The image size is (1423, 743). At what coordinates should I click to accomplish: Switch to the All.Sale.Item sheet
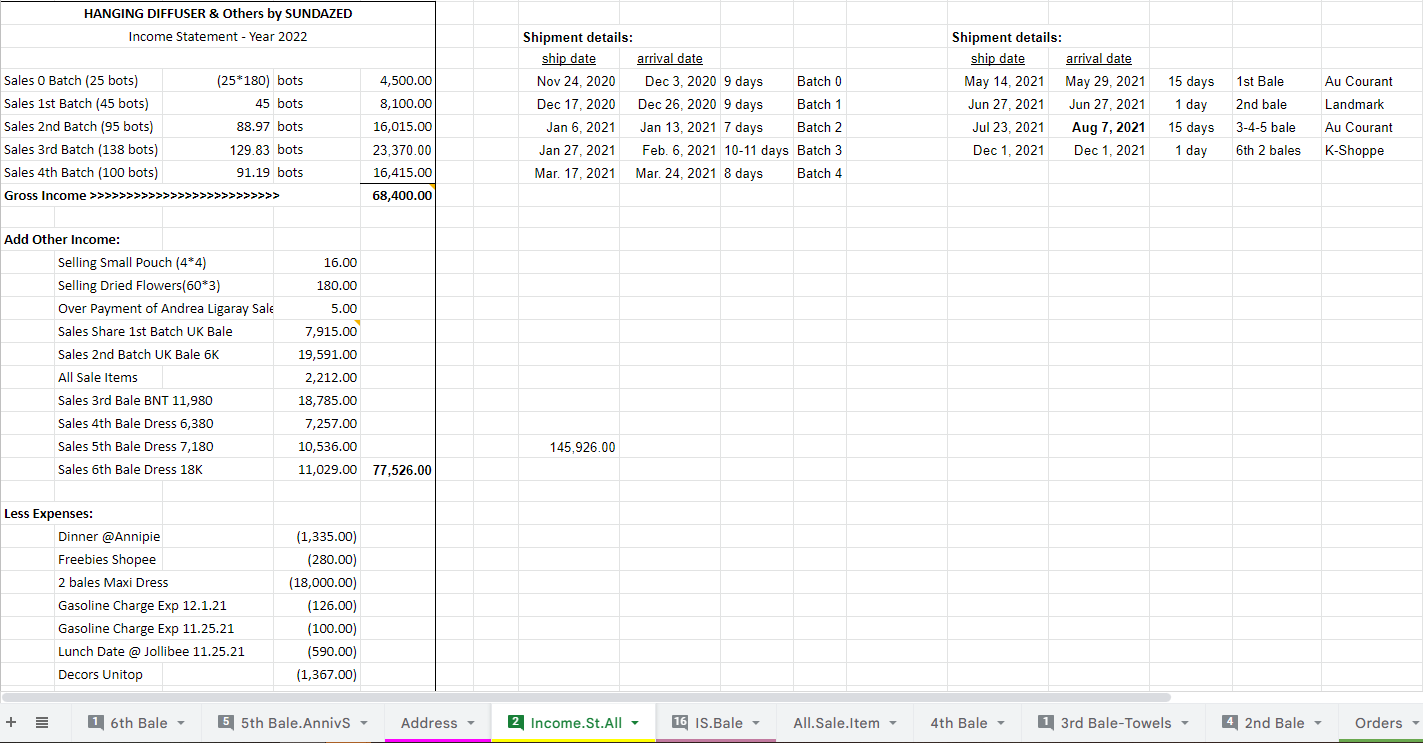838,722
